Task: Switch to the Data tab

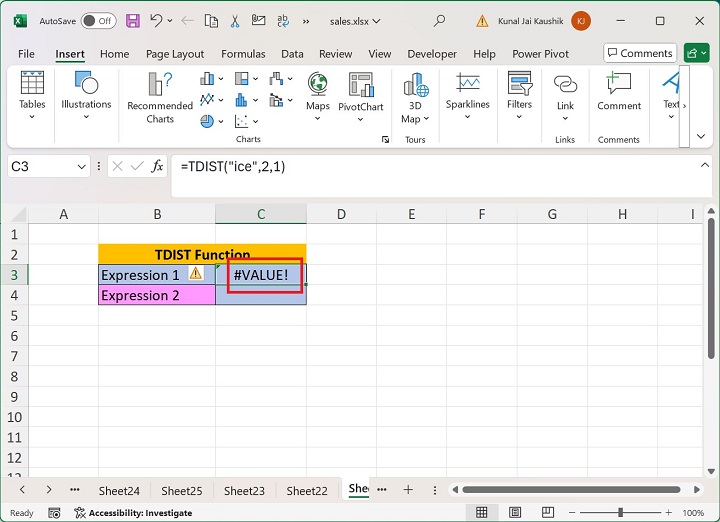Action: (x=292, y=54)
